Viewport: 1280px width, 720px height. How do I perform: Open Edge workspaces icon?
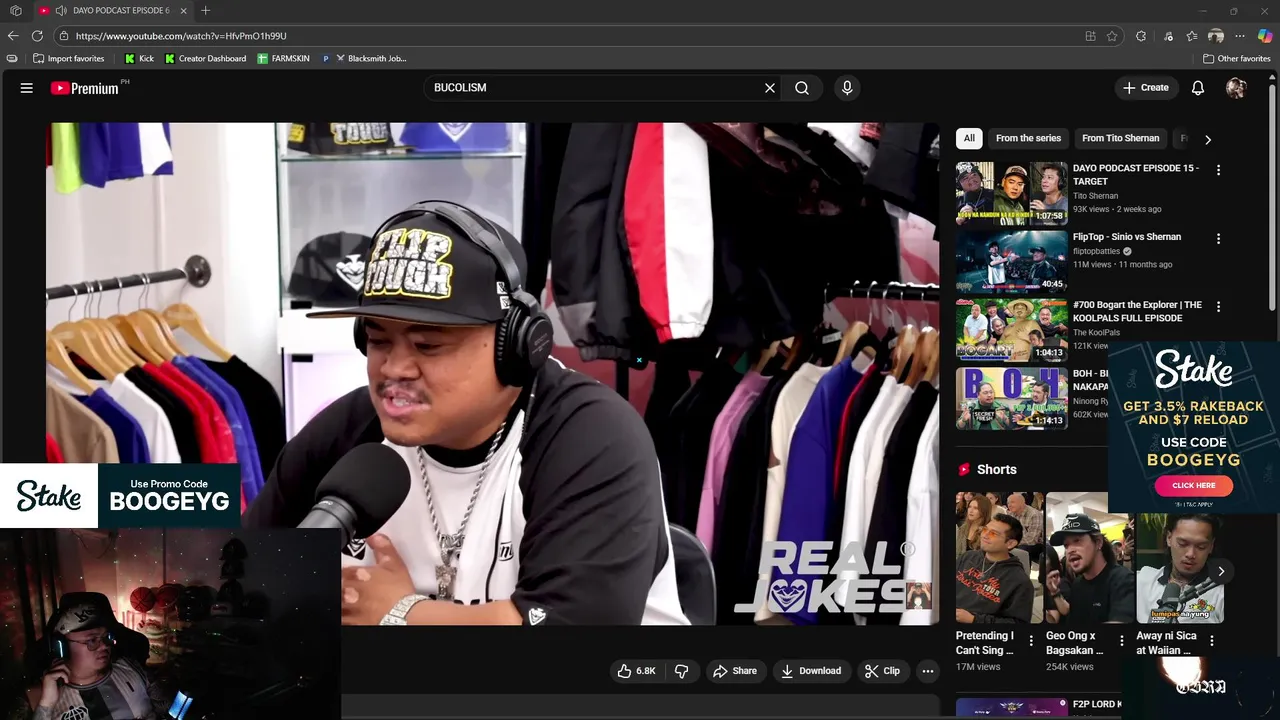15,10
